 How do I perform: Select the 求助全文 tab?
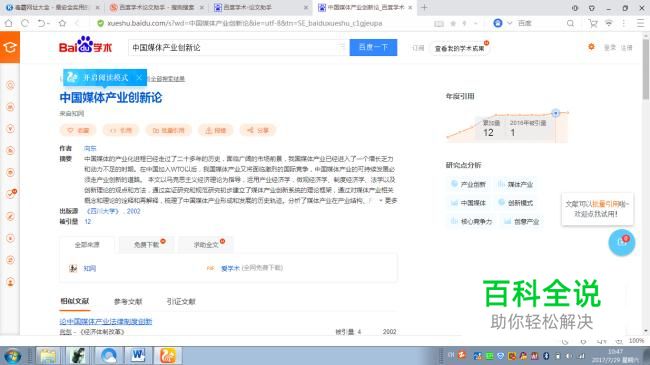pyautogui.click(x=206, y=245)
